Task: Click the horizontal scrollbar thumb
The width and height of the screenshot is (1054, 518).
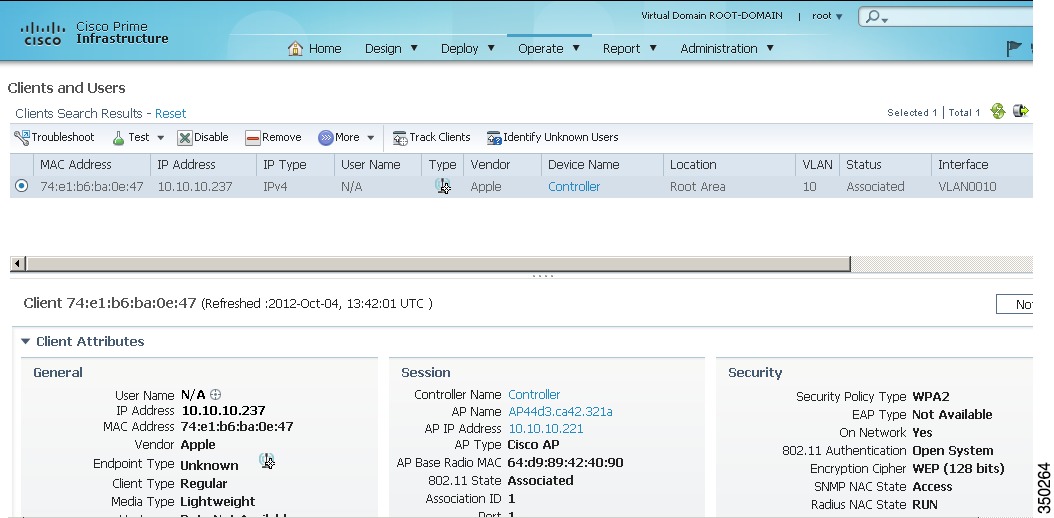Action: point(438,264)
